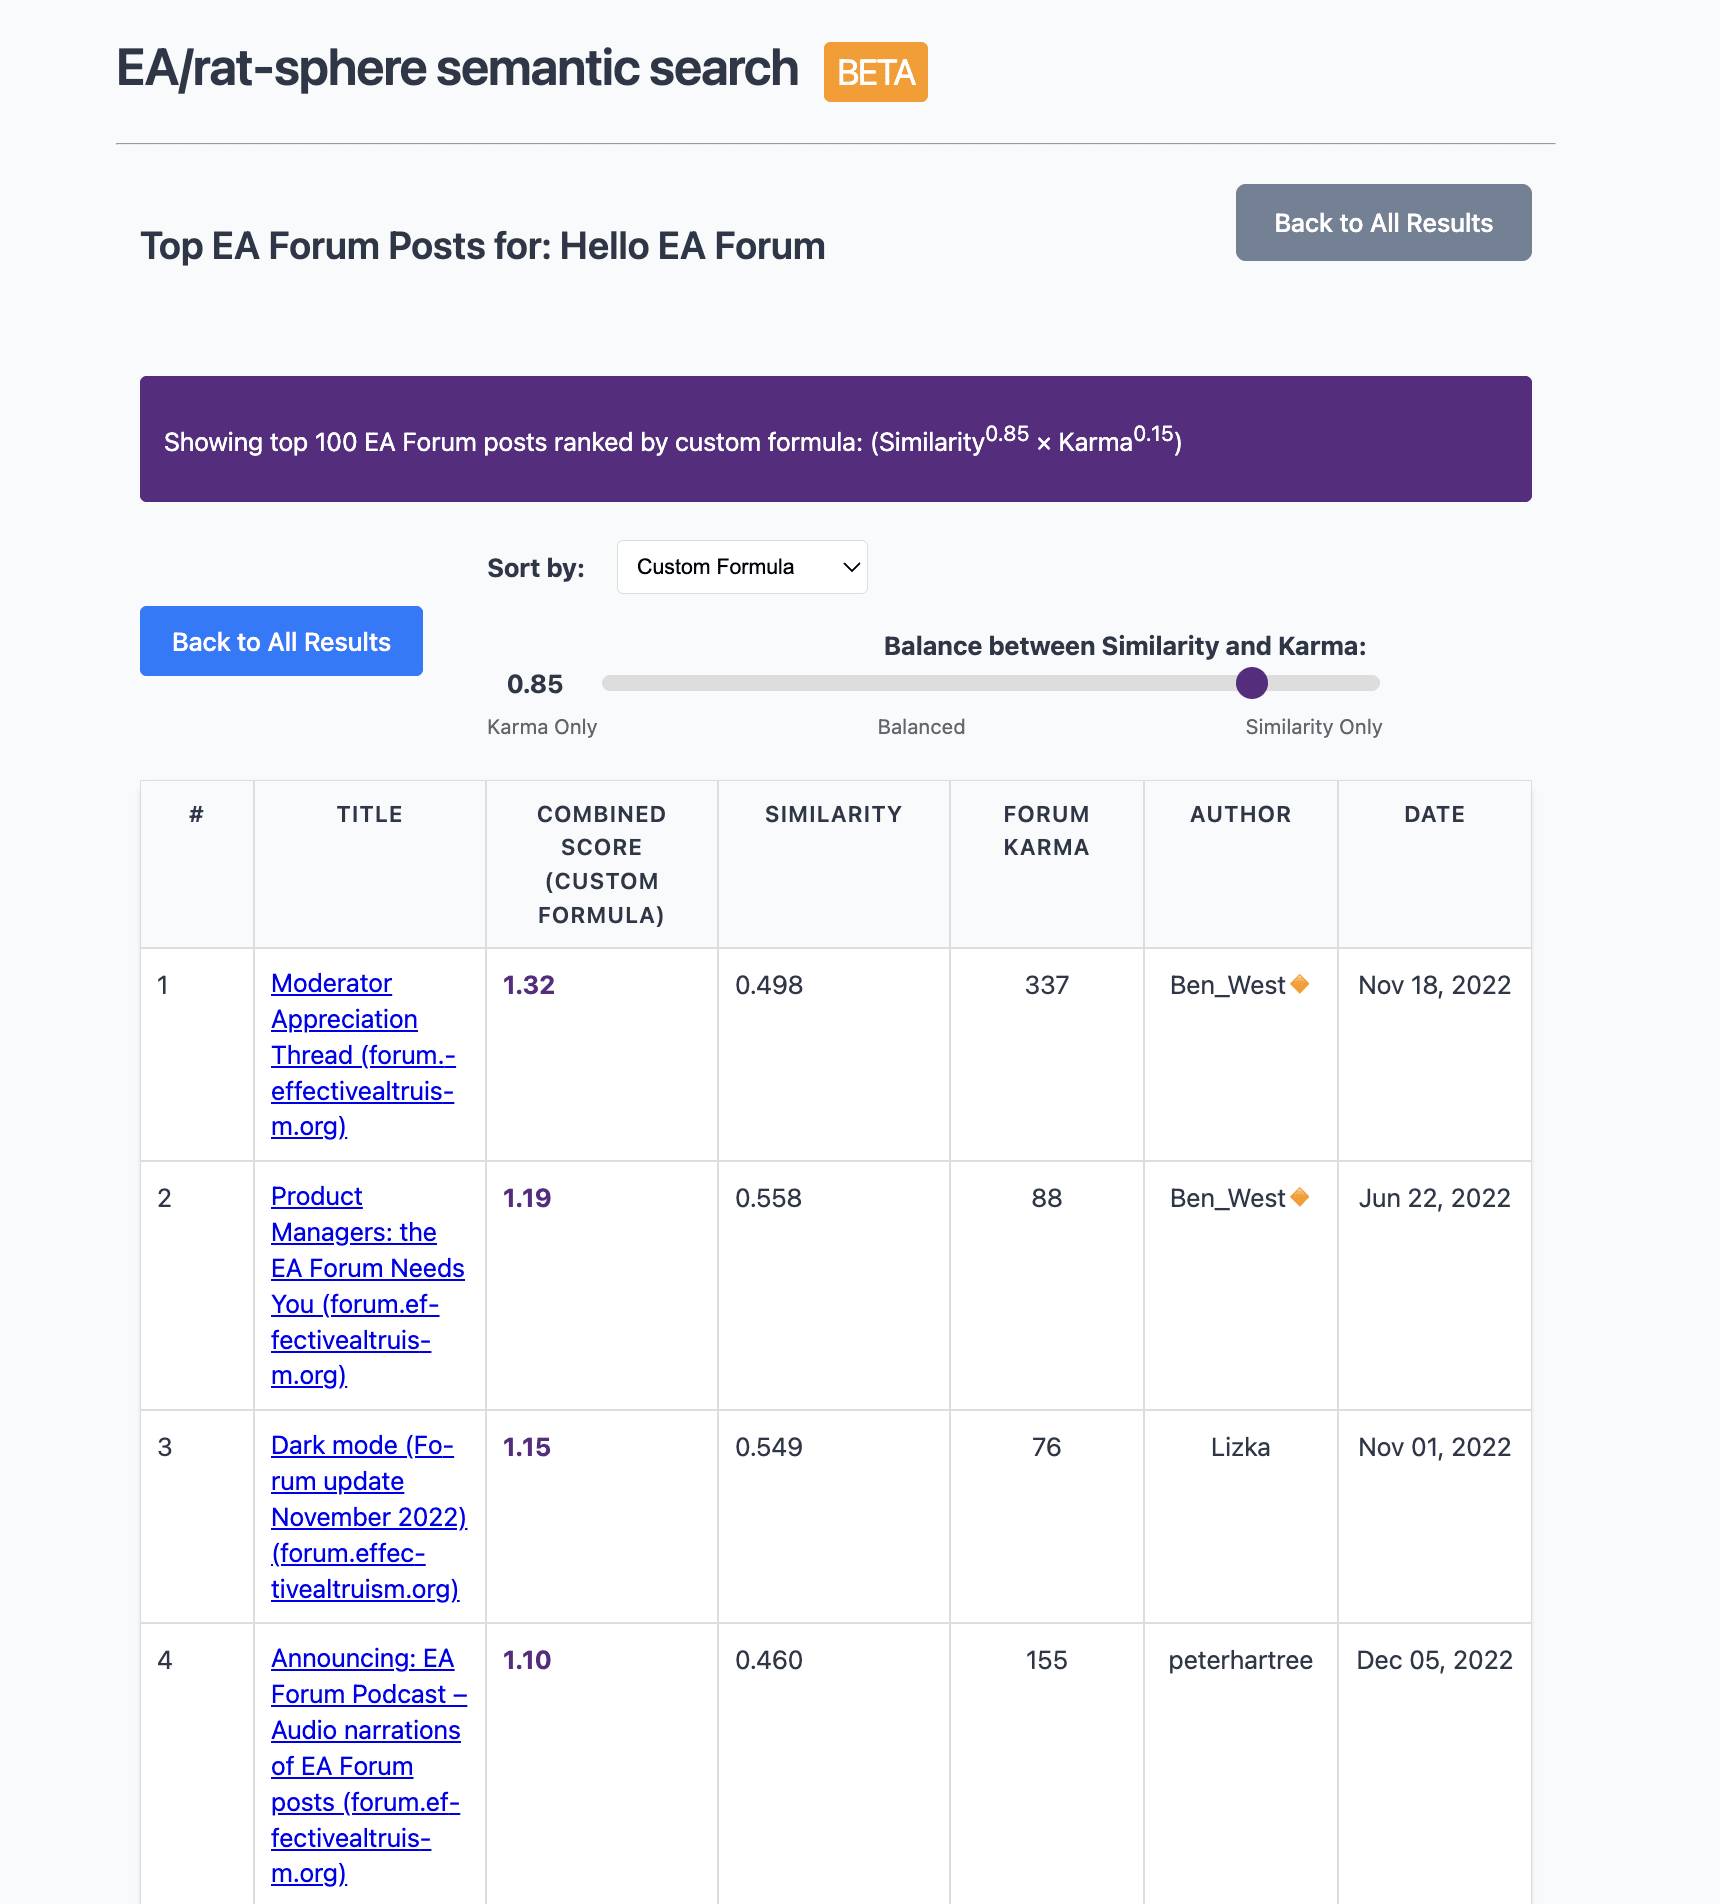Click the EA/rat-sphere semantic search heading
This screenshot has width=1720, height=1904.
click(457, 69)
